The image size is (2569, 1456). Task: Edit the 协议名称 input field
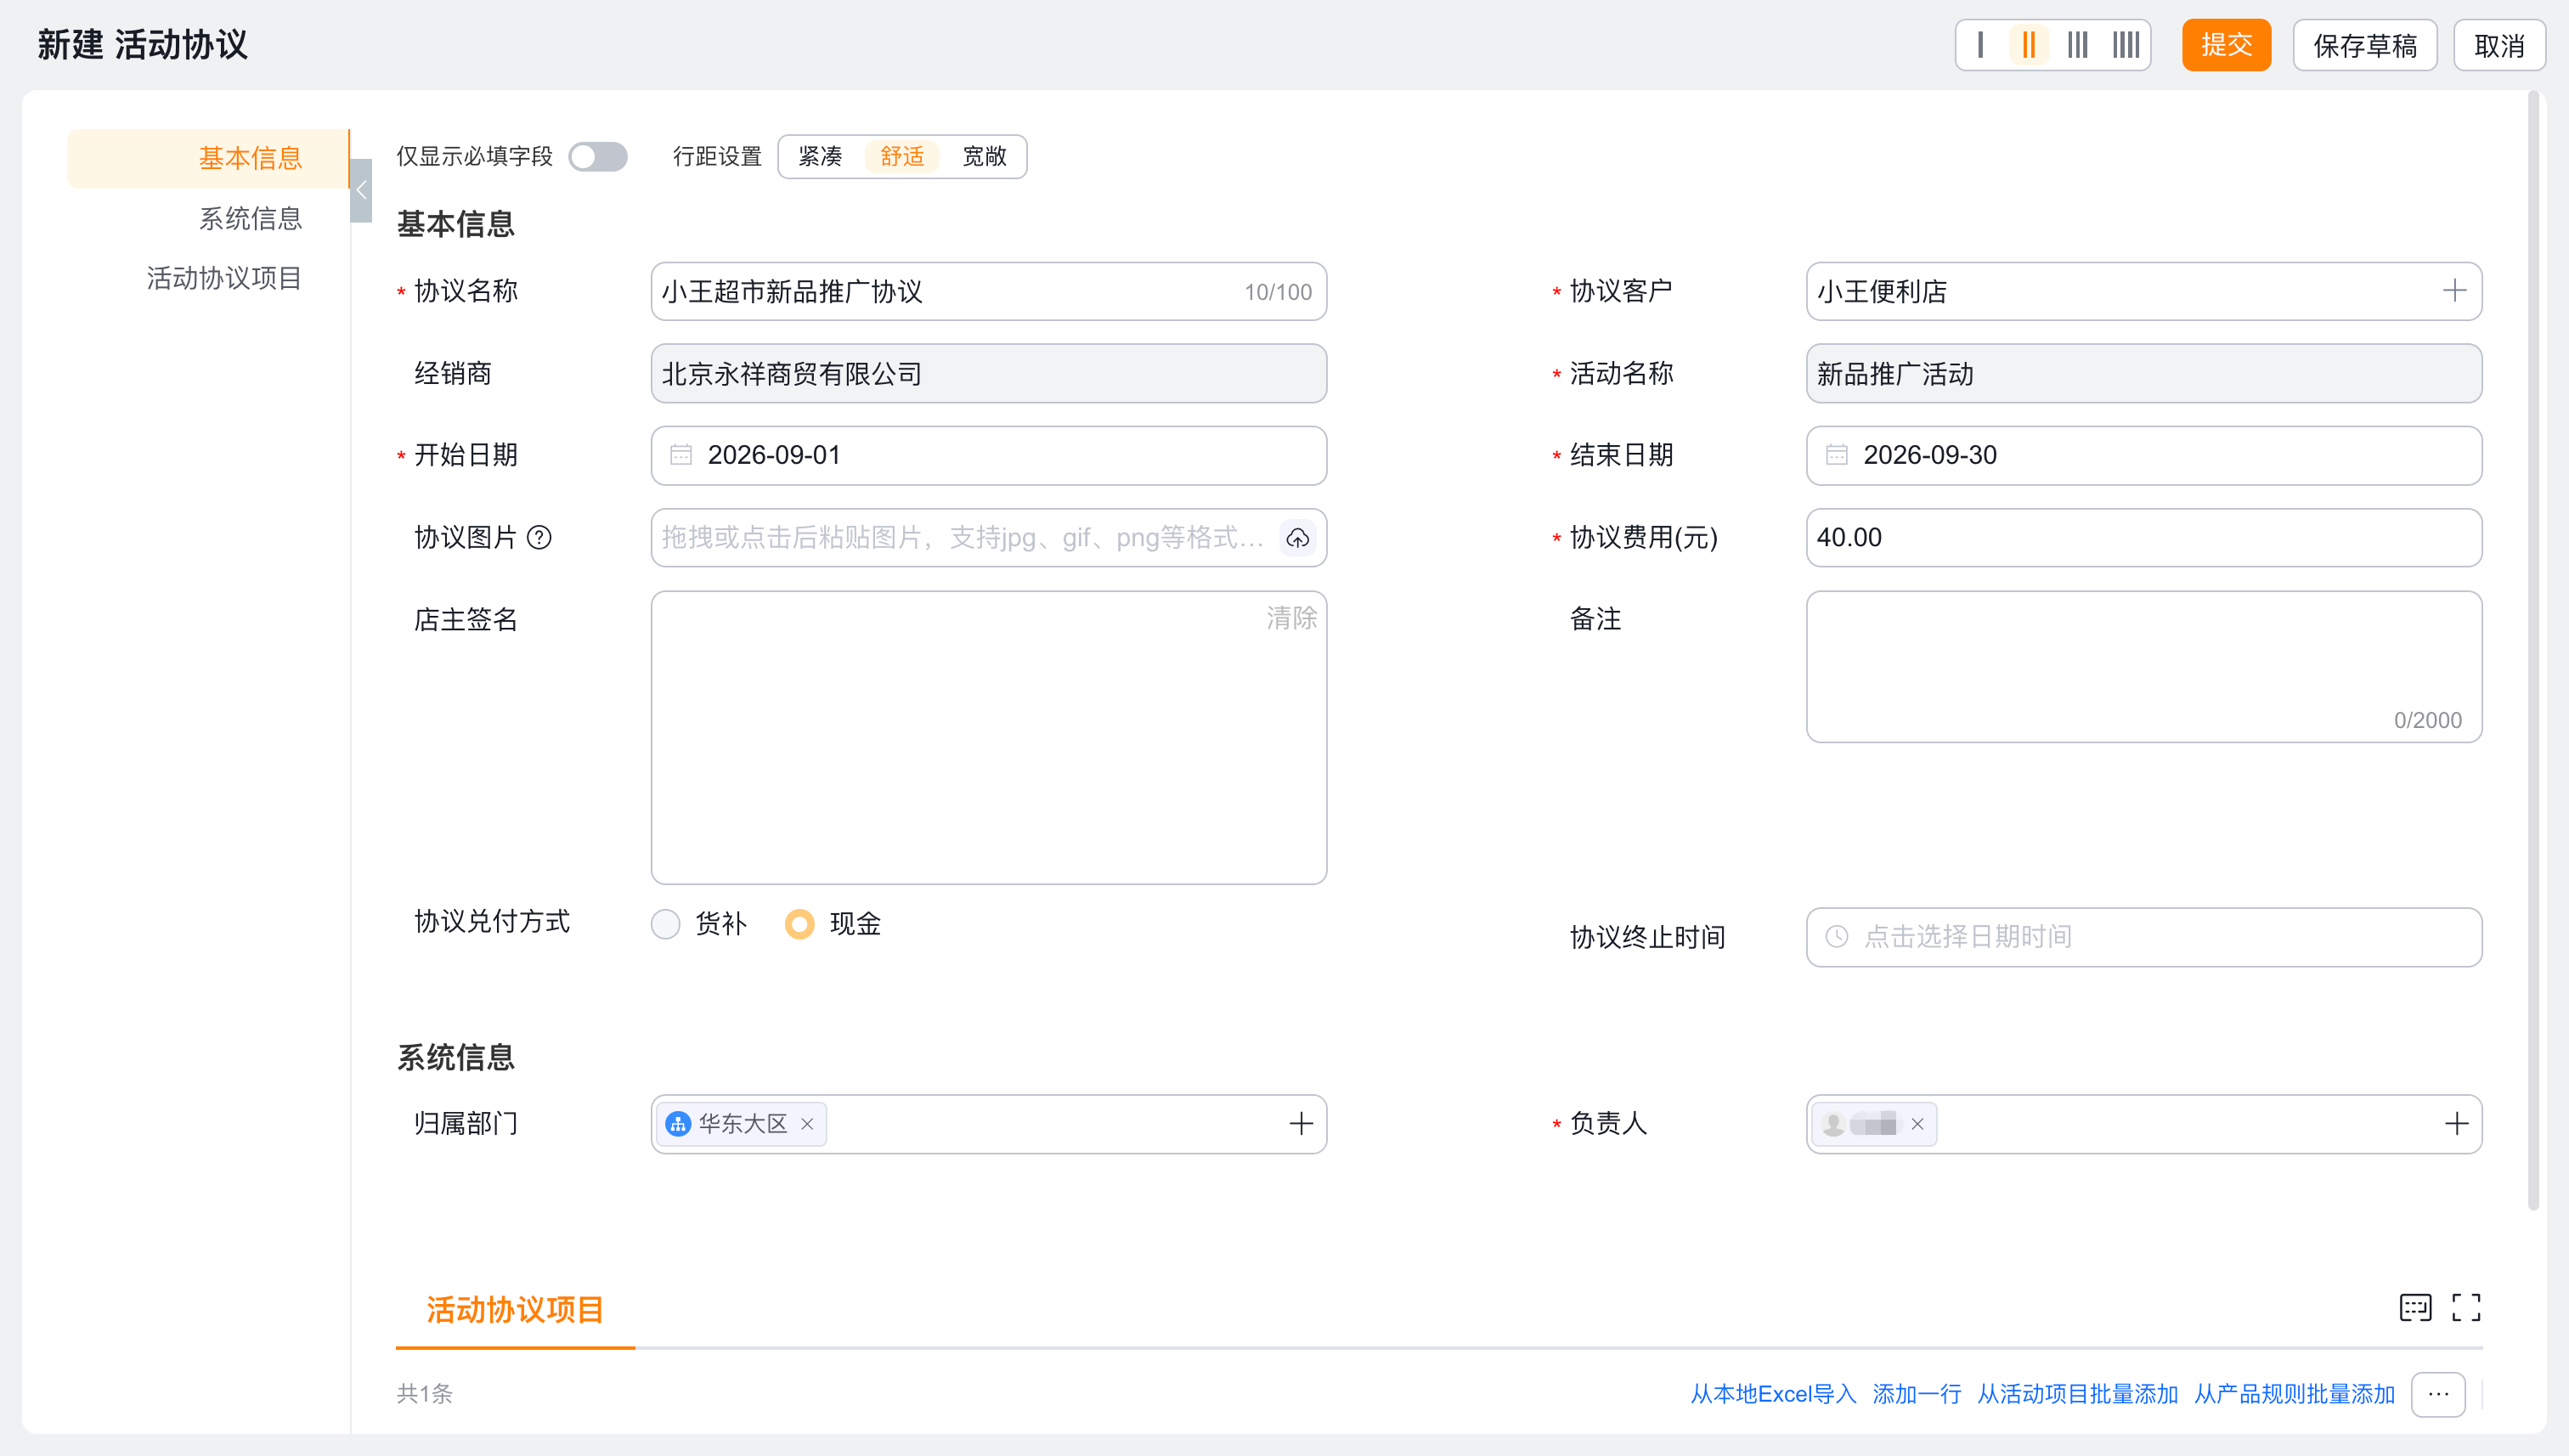coord(989,291)
